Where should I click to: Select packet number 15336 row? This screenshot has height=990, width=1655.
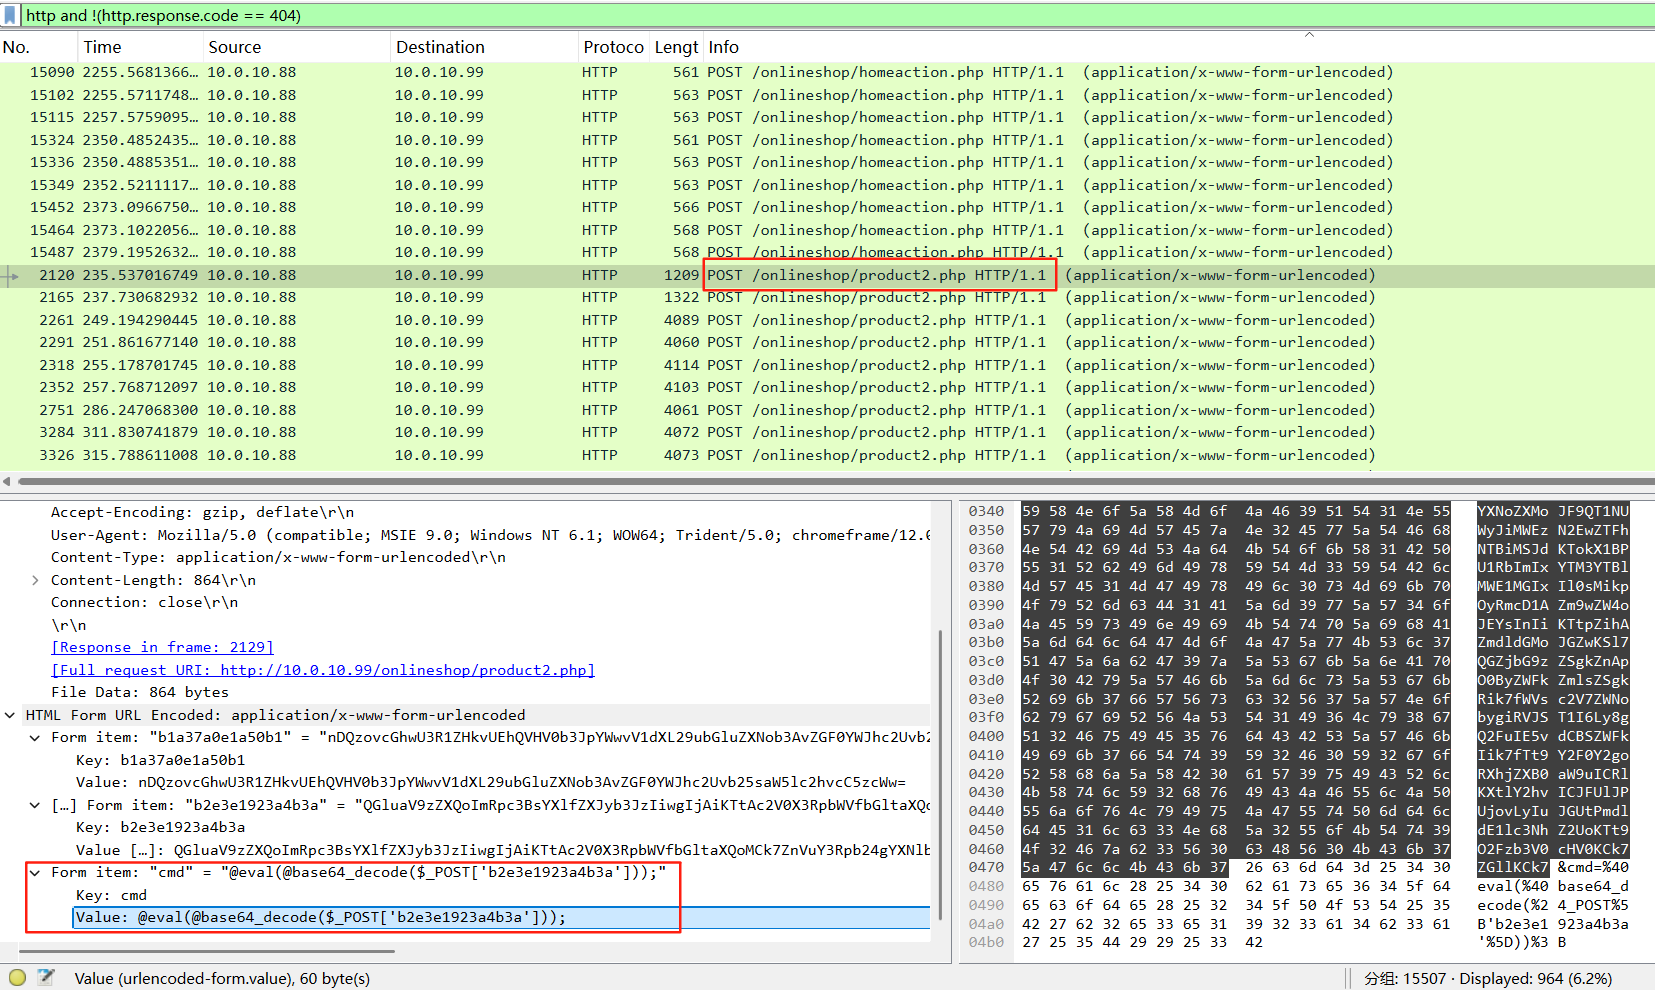[x=827, y=162]
